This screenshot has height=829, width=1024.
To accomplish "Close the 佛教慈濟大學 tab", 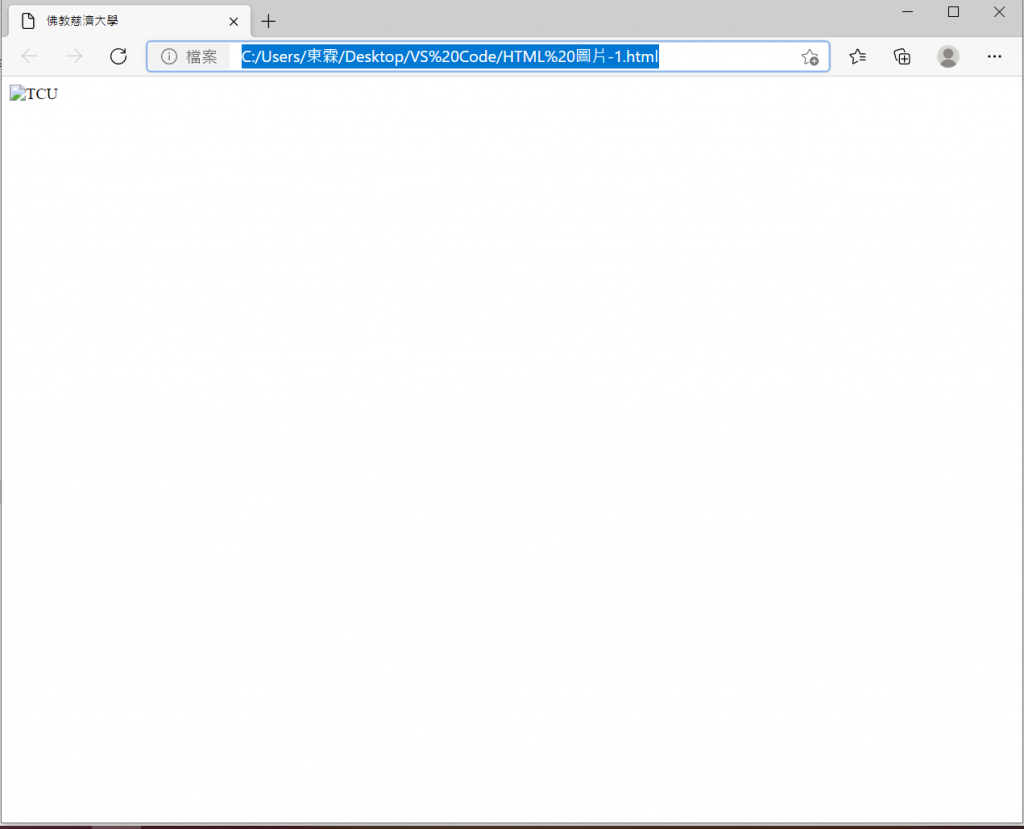I will click(x=234, y=22).
